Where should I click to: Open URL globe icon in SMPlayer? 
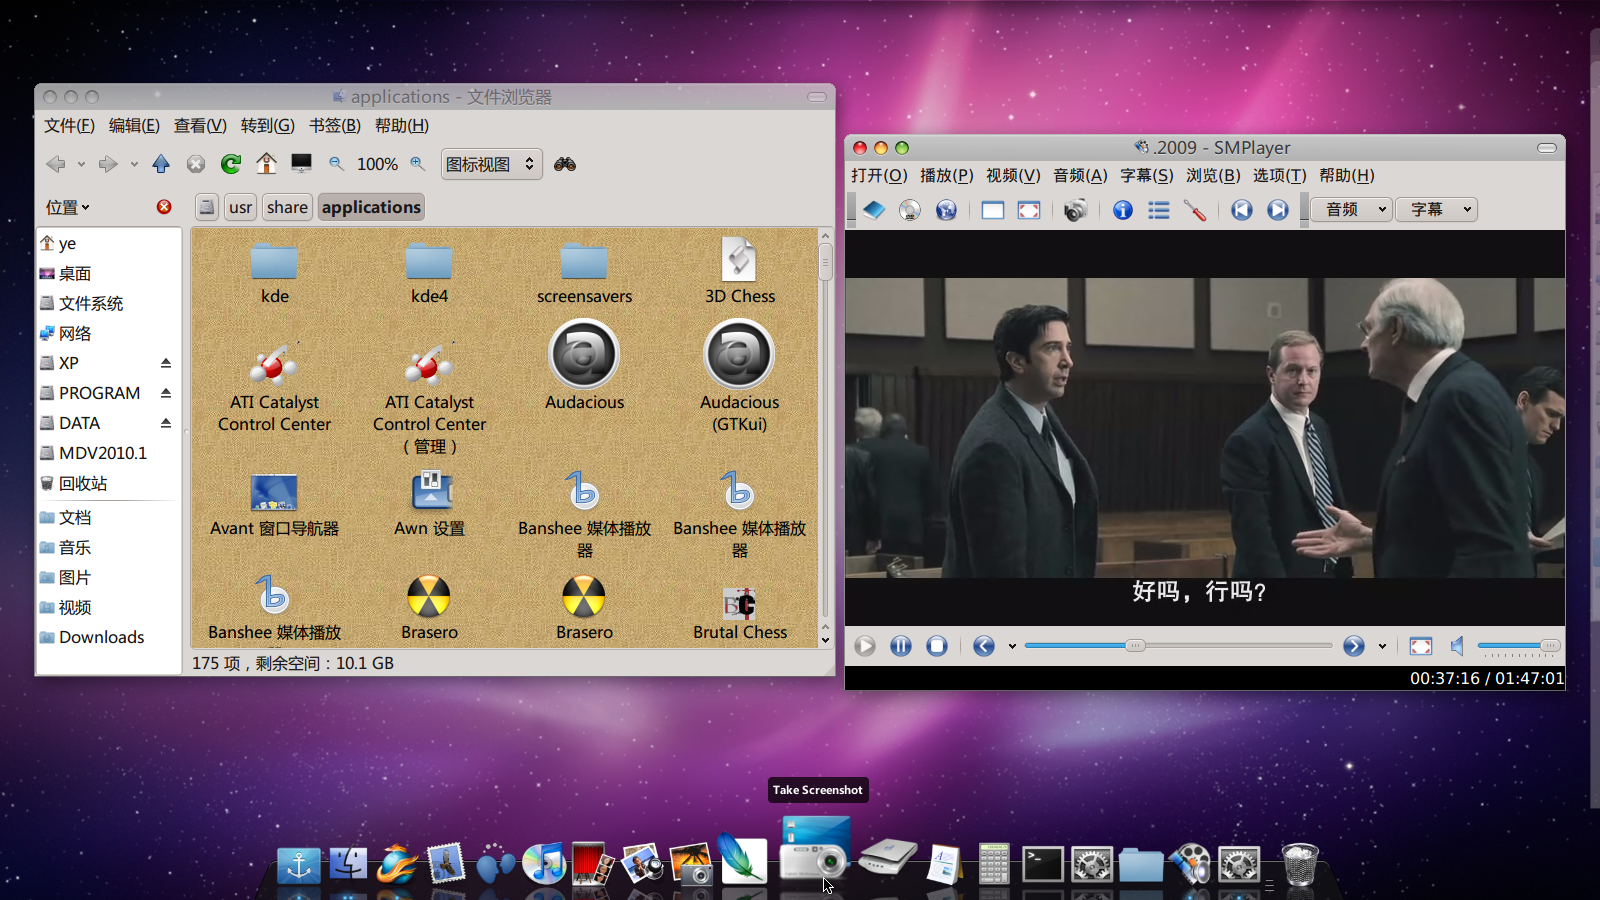pyautogui.click(x=946, y=210)
